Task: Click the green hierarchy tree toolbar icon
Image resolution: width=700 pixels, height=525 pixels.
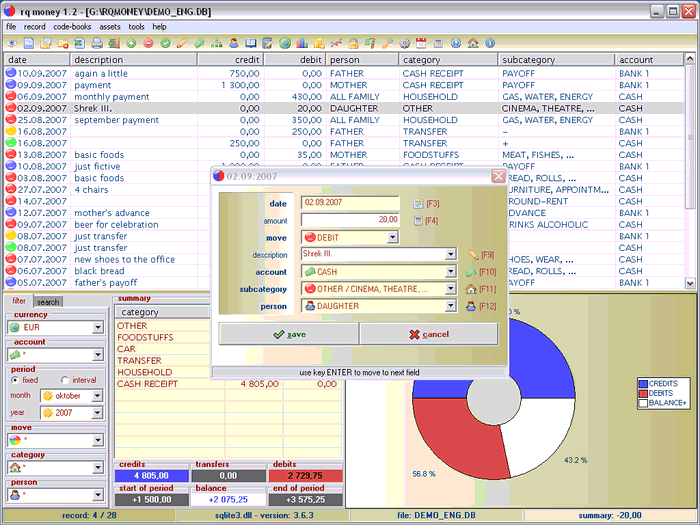Action: pos(217,43)
